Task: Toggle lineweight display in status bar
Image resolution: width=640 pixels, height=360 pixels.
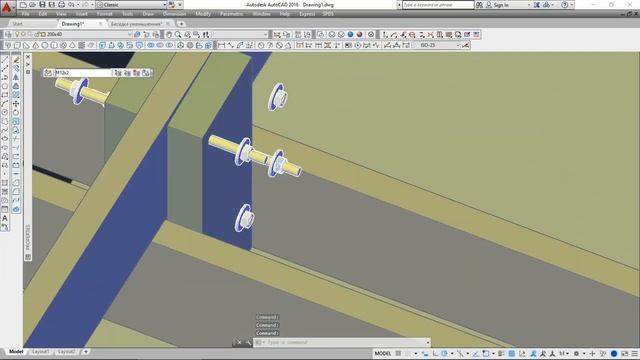Action: point(502,353)
